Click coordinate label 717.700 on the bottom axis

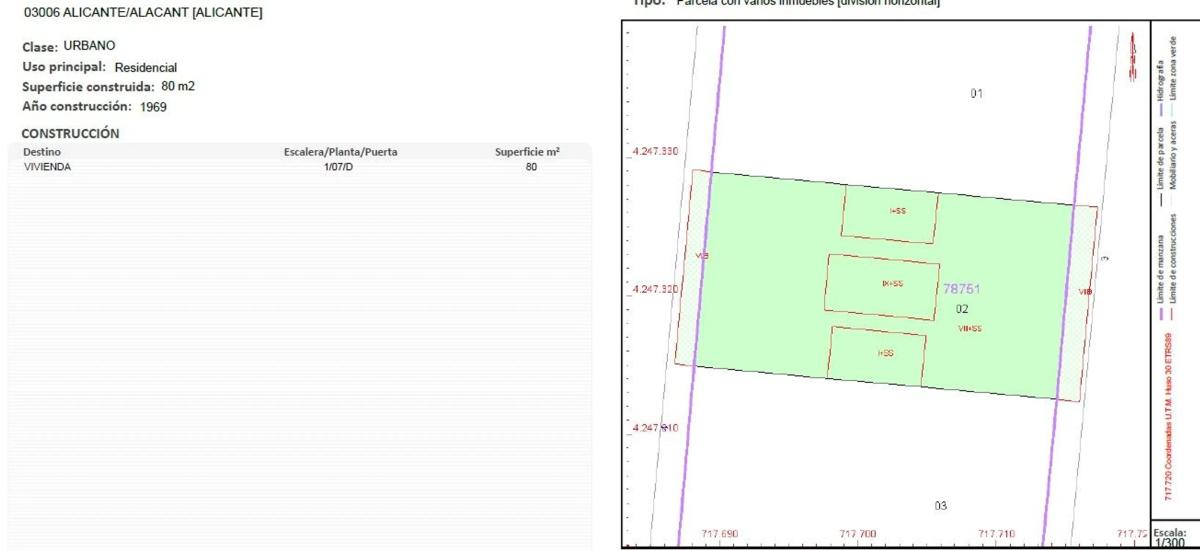(x=858, y=534)
